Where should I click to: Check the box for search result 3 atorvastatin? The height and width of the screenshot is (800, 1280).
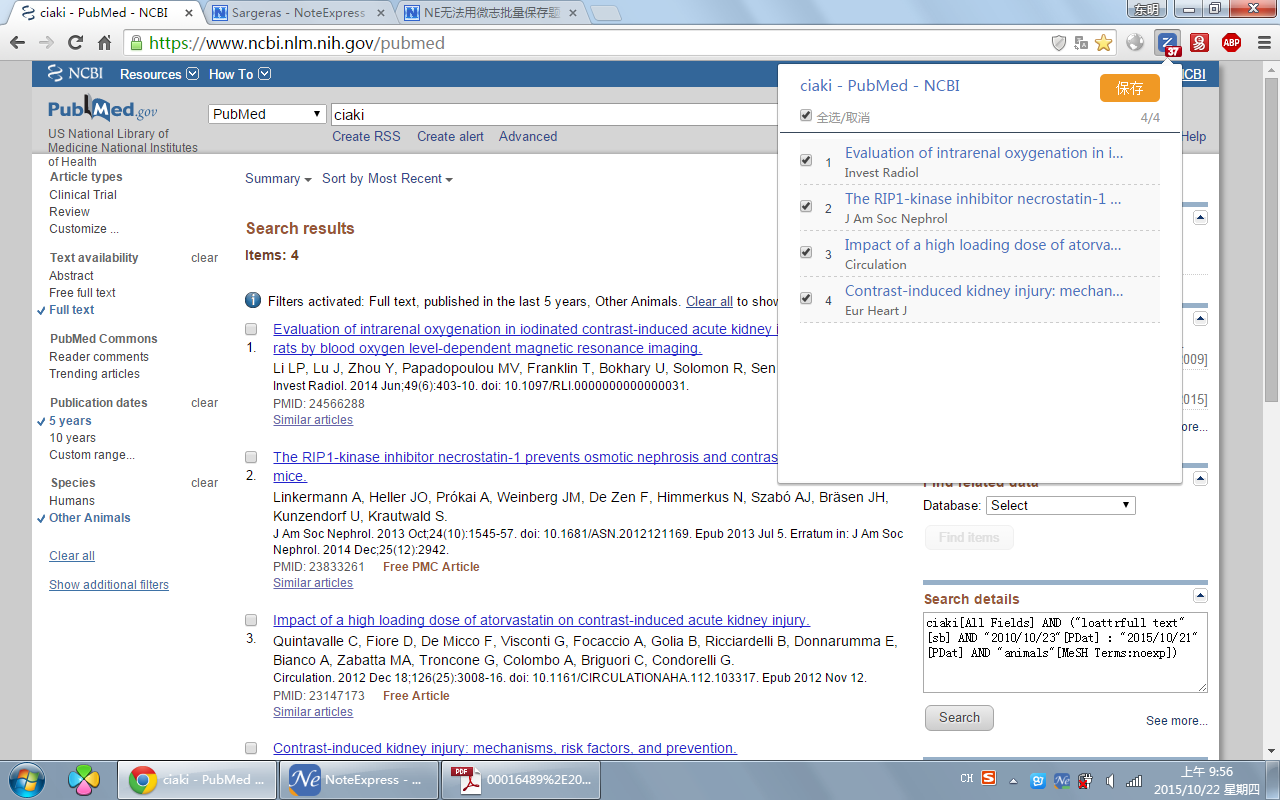click(x=251, y=620)
